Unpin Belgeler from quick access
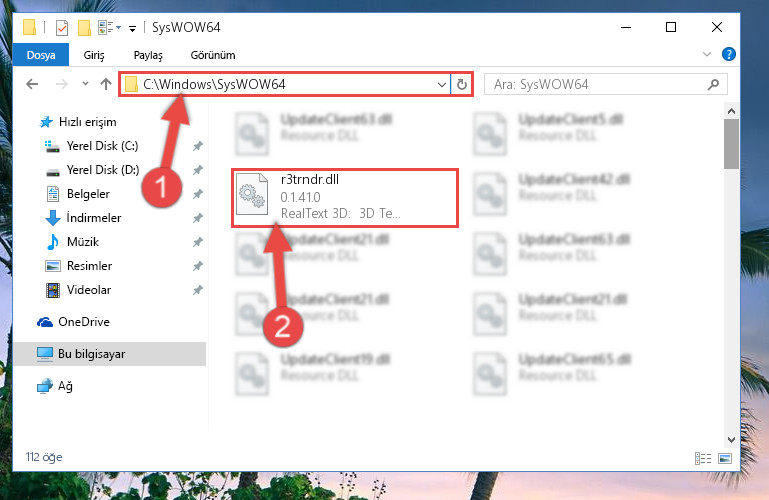Image resolution: width=769 pixels, height=500 pixels. (x=197, y=194)
